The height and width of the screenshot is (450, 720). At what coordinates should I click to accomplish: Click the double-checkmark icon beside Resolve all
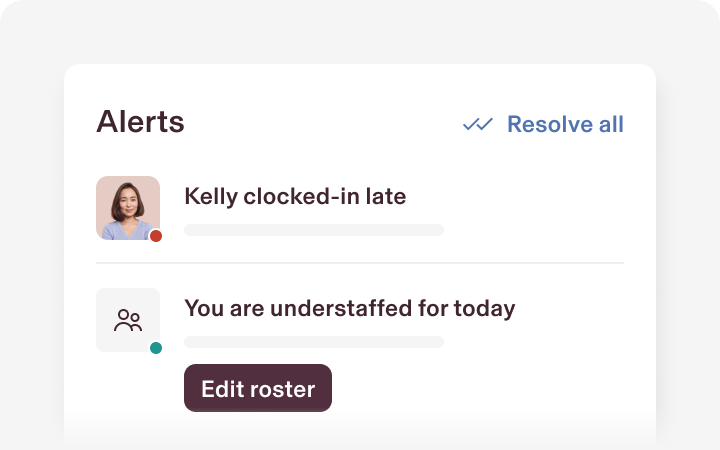click(478, 124)
